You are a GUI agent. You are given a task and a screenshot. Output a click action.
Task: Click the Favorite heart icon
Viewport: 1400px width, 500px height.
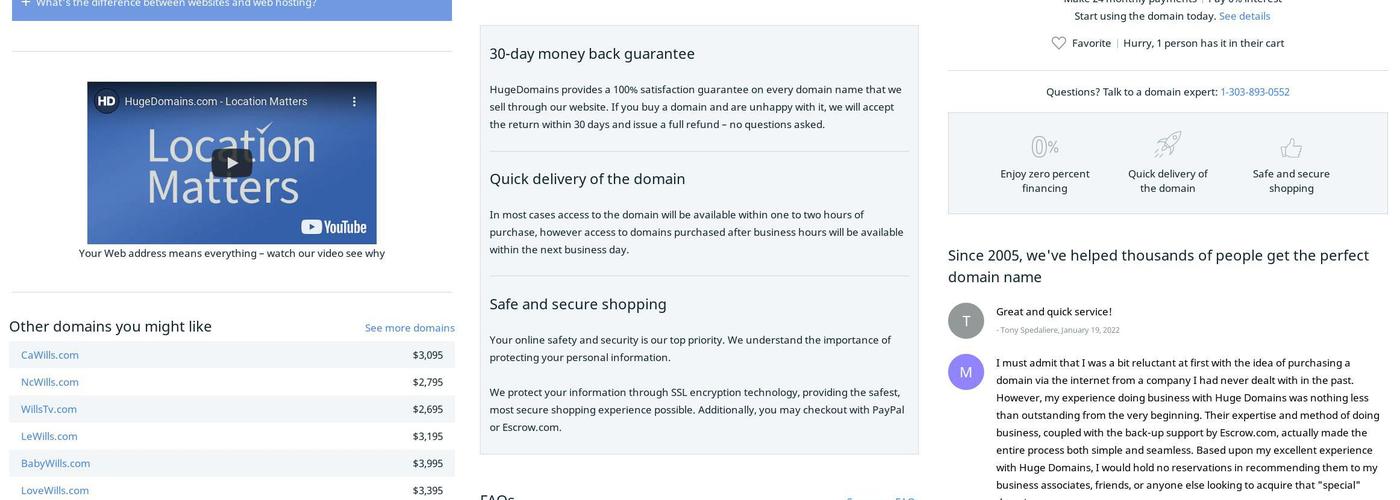(x=1059, y=43)
